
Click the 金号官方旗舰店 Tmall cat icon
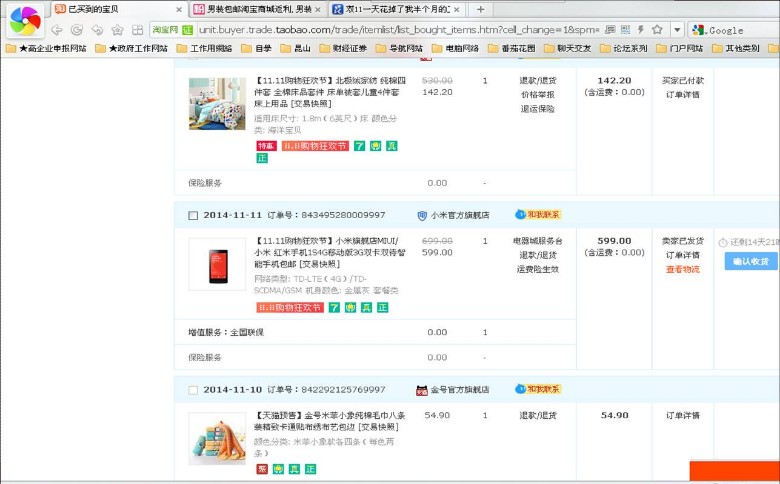(422, 390)
